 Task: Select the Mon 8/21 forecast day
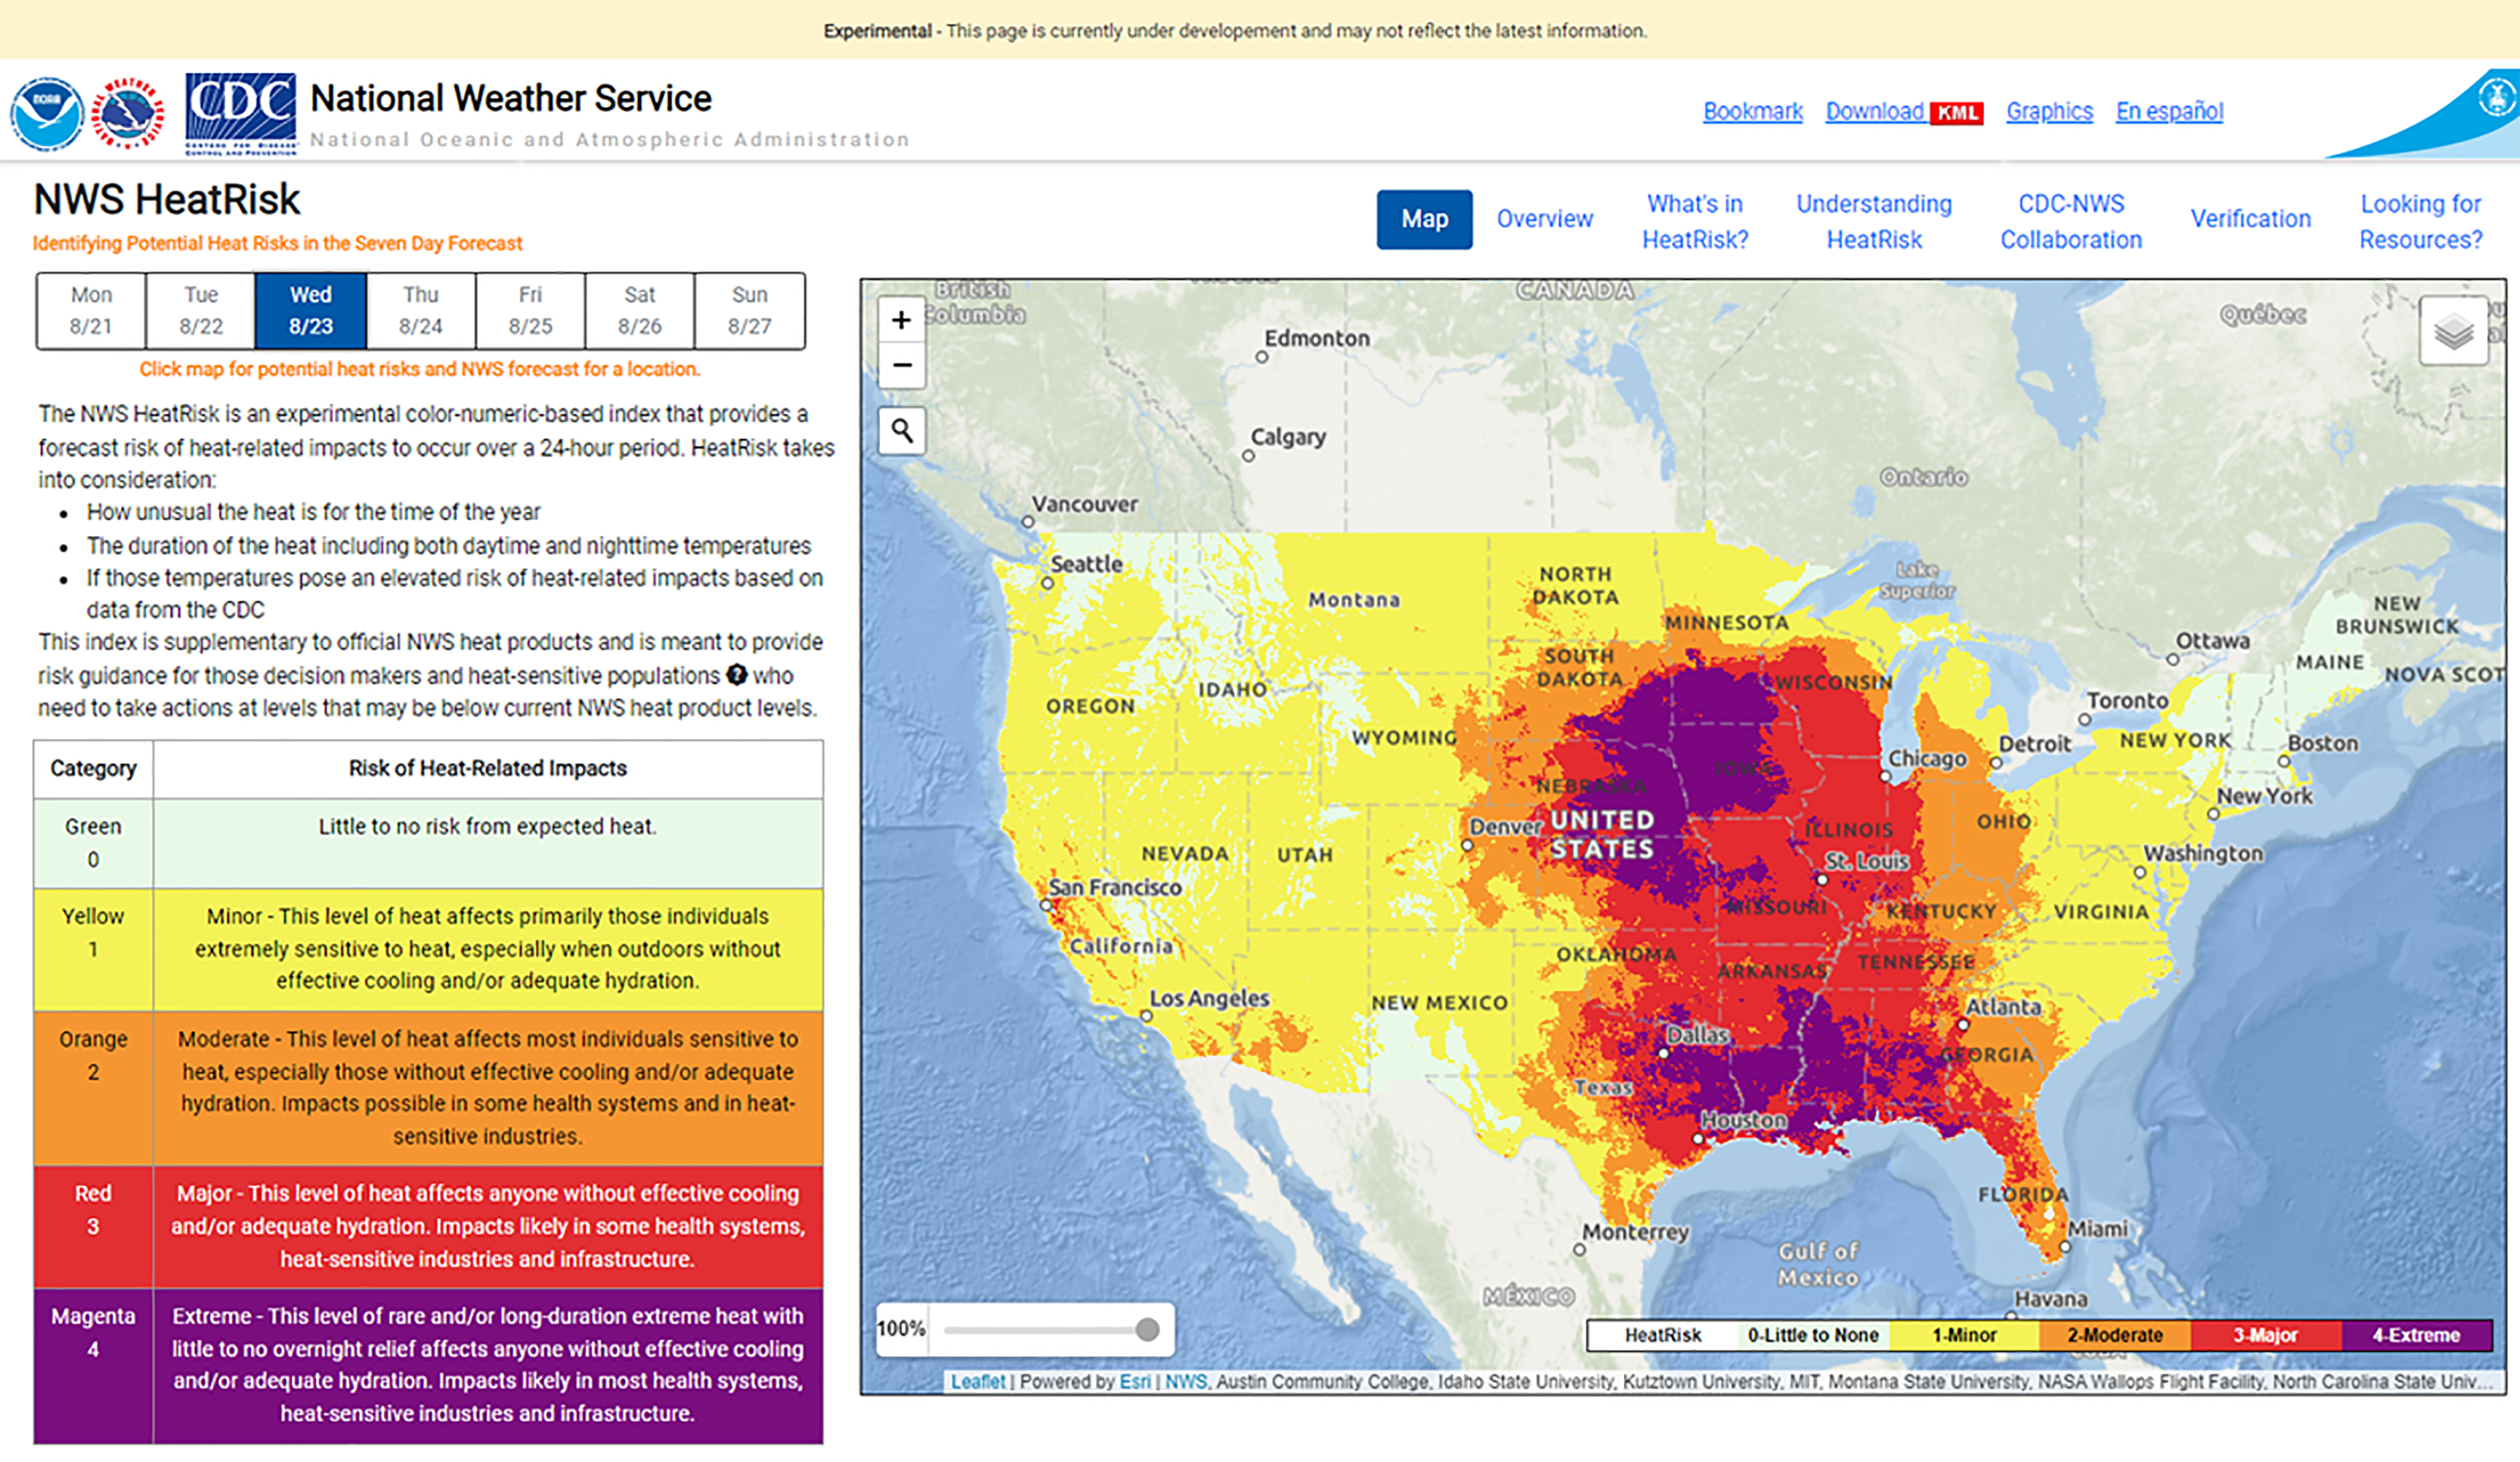point(91,310)
